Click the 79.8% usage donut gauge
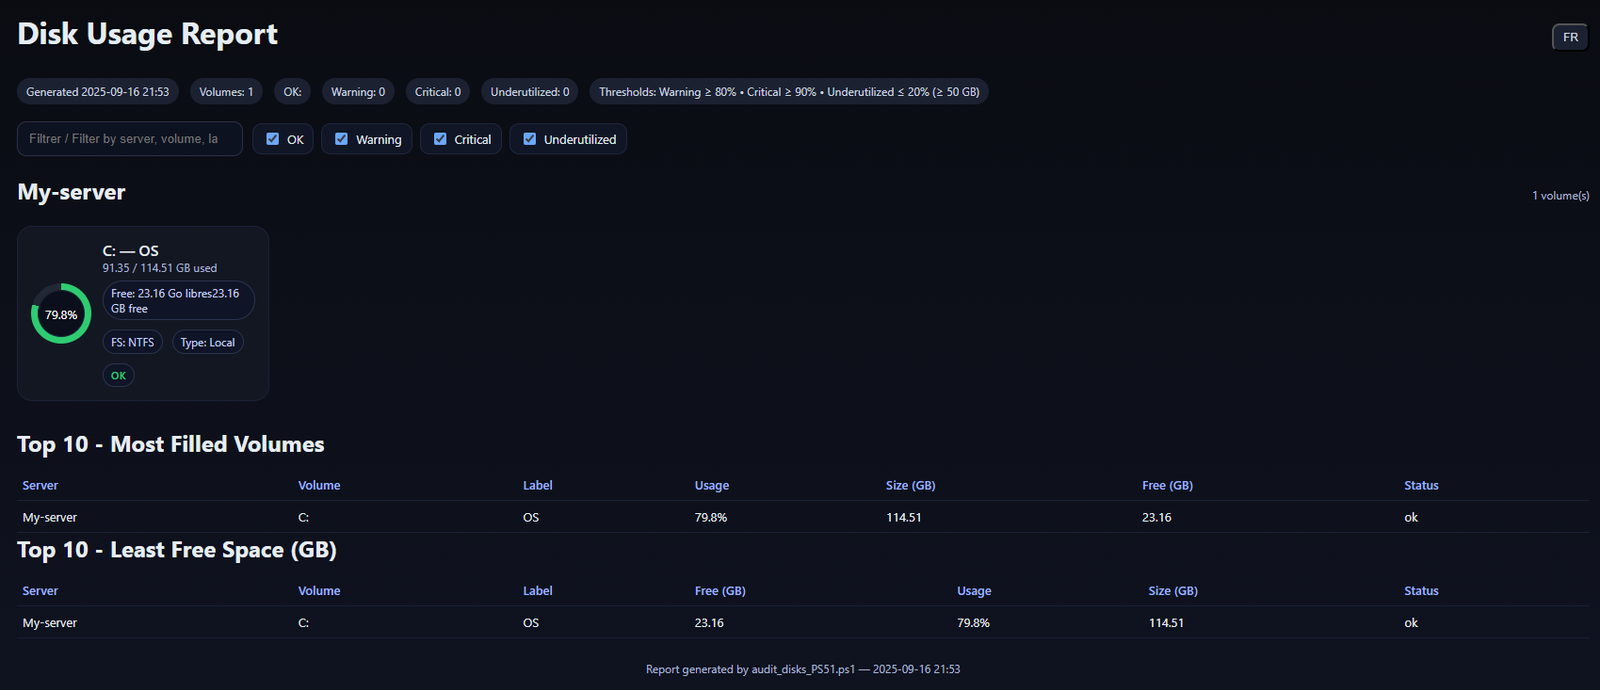 click(61, 314)
